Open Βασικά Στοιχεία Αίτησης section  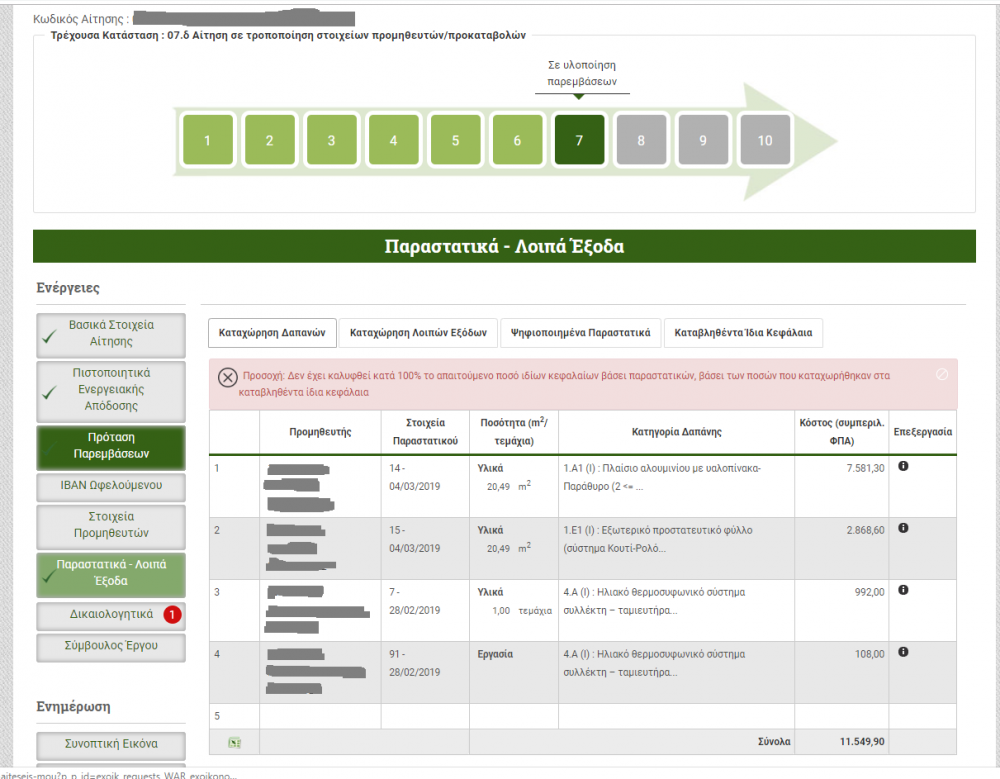111,334
